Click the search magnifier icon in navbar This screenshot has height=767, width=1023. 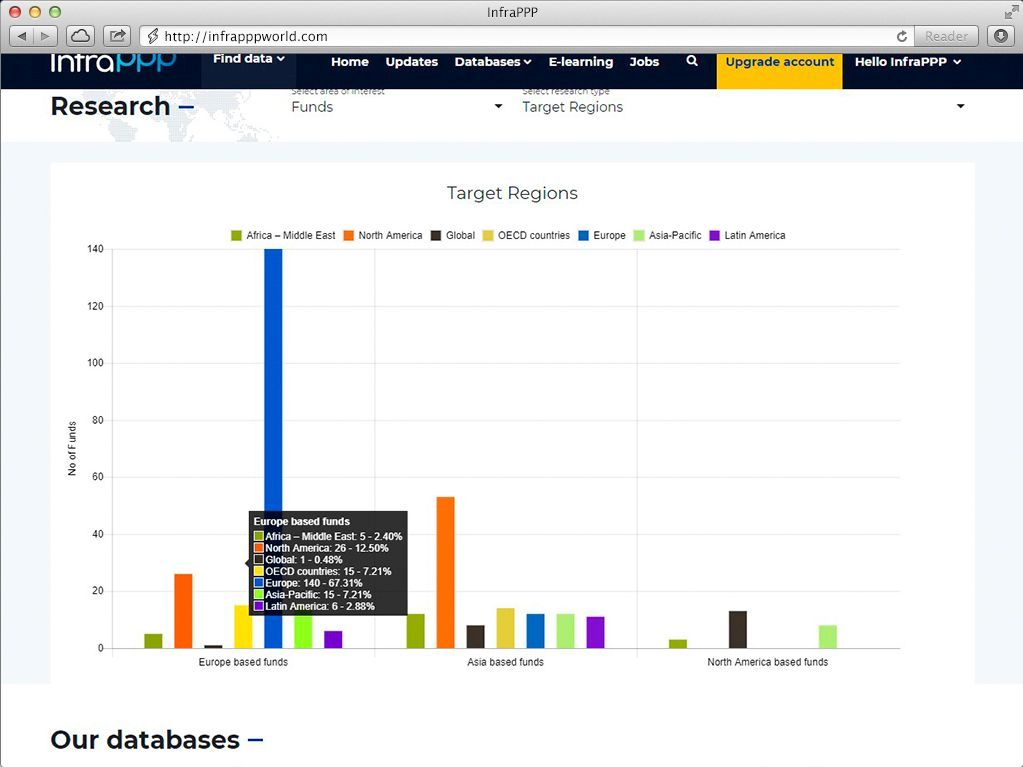[692, 62]
